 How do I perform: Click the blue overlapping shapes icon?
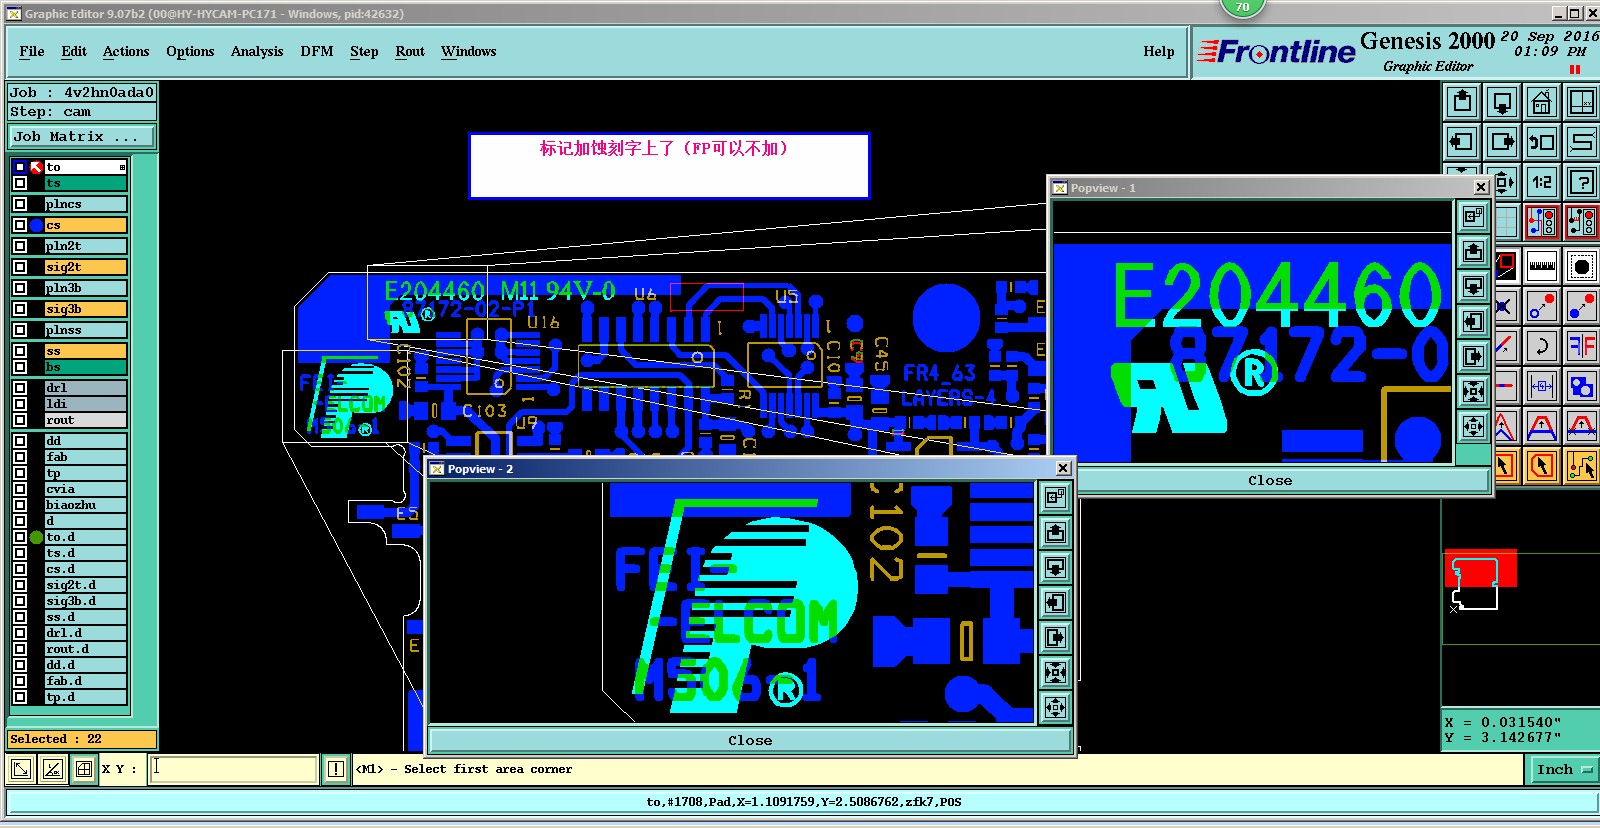coord(1582,387)
